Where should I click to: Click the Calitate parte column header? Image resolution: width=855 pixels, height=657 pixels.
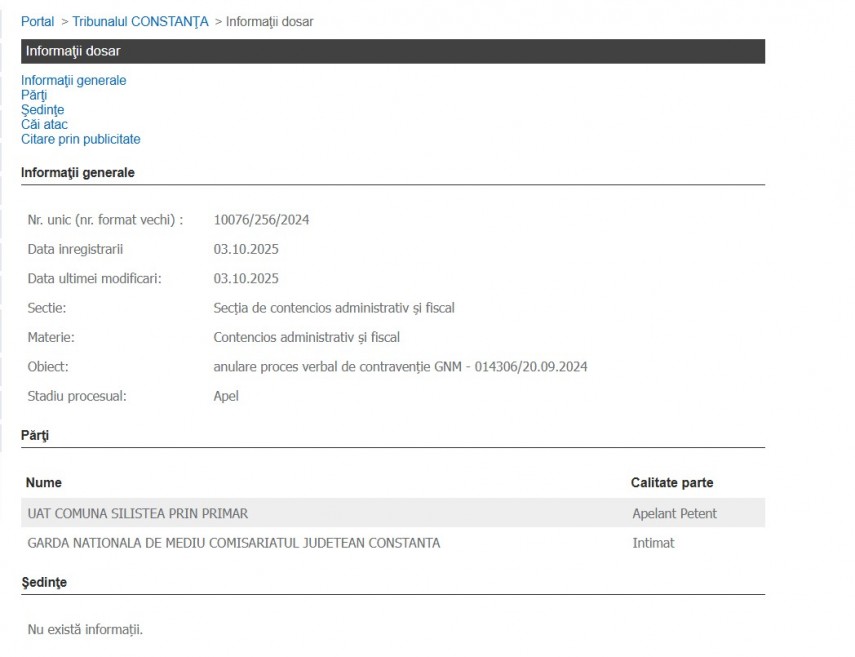coord(671,483)
